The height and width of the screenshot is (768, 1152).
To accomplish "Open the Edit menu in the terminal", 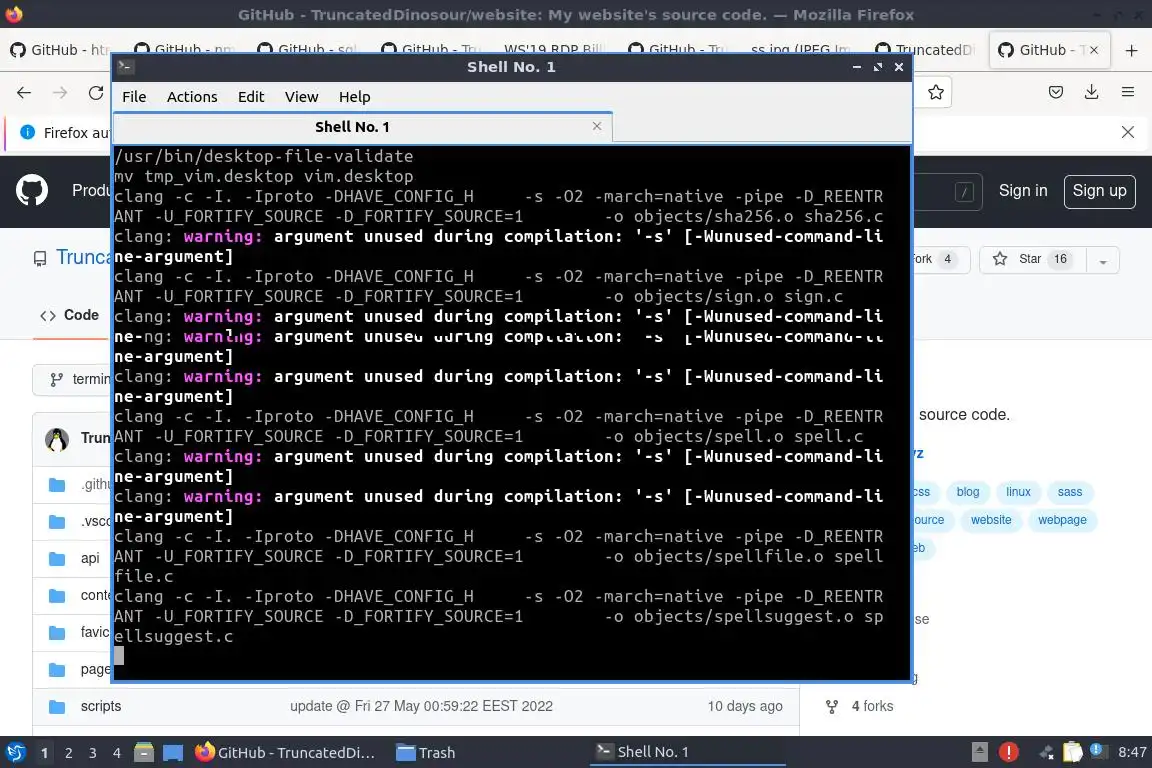I will [251, 97].
